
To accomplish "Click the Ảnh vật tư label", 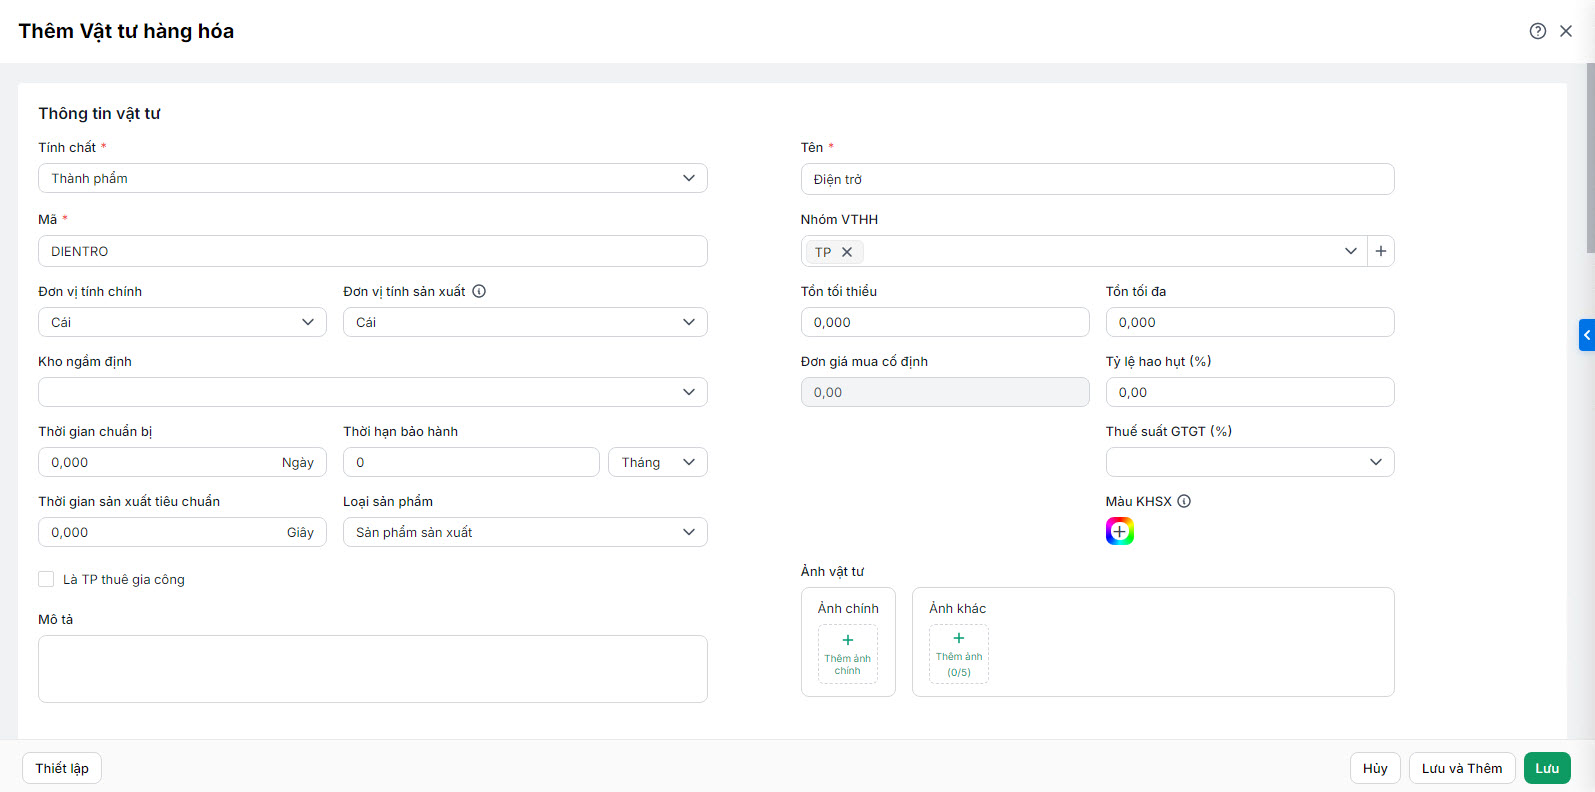I will point(832,572).
